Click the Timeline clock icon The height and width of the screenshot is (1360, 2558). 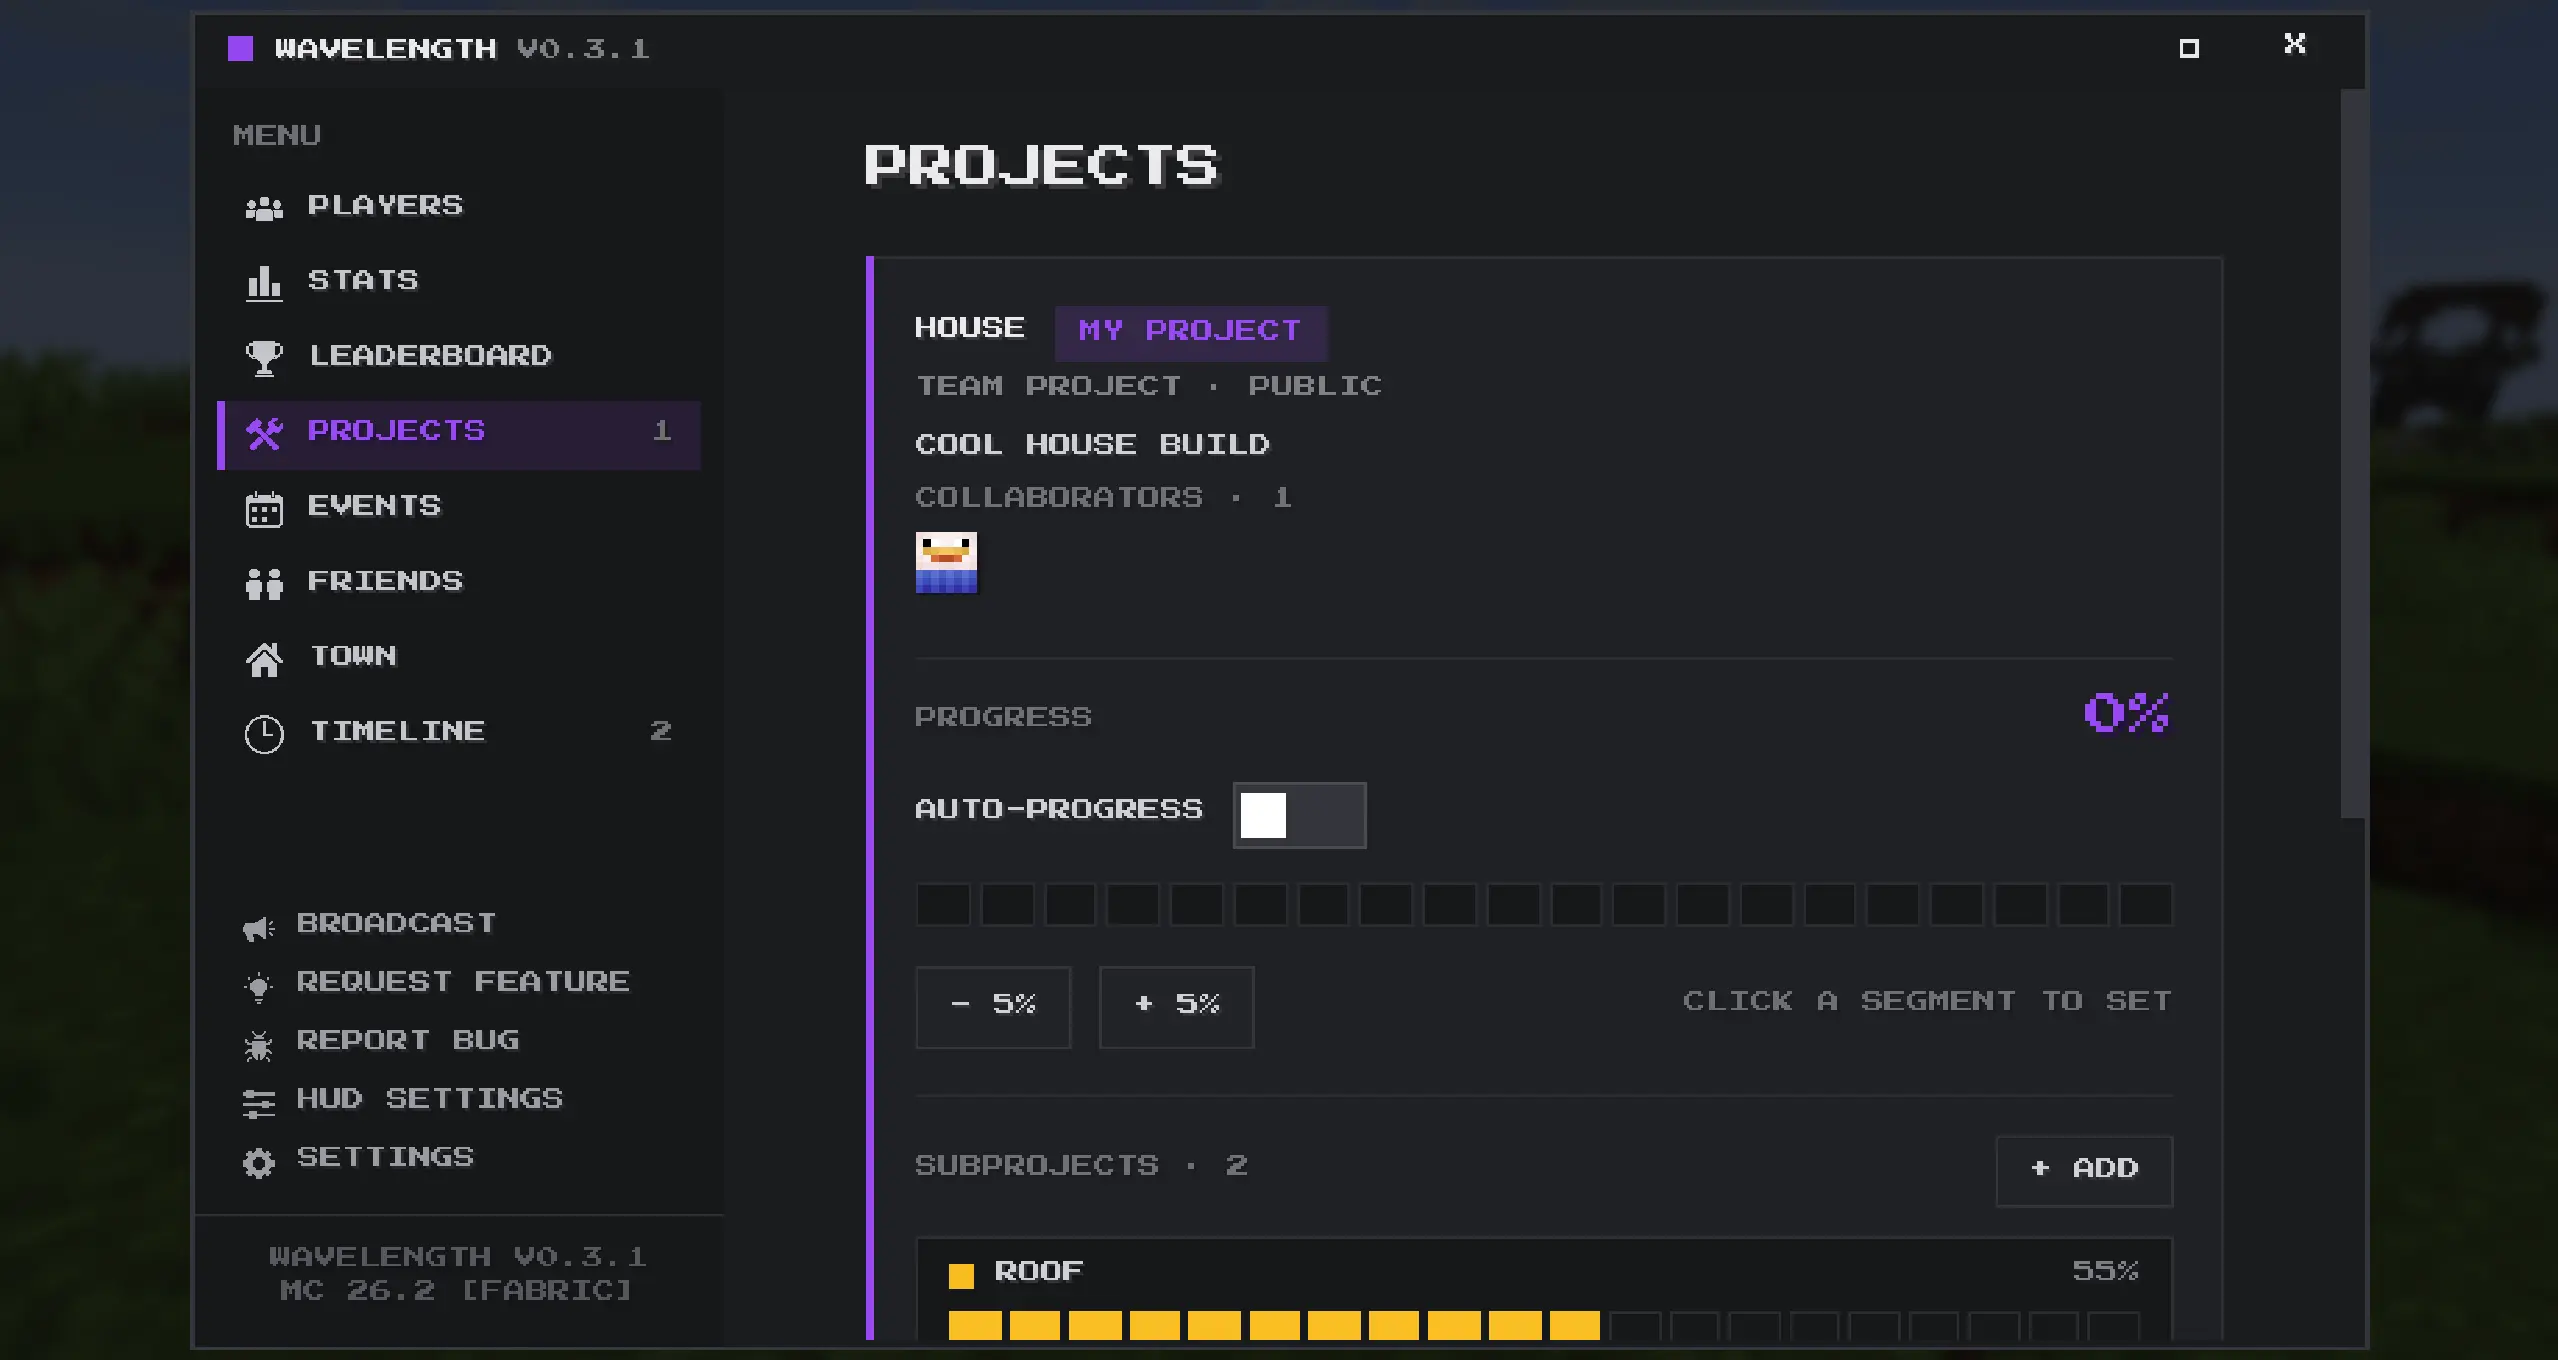pyautogui.click(x=264, y=734)
